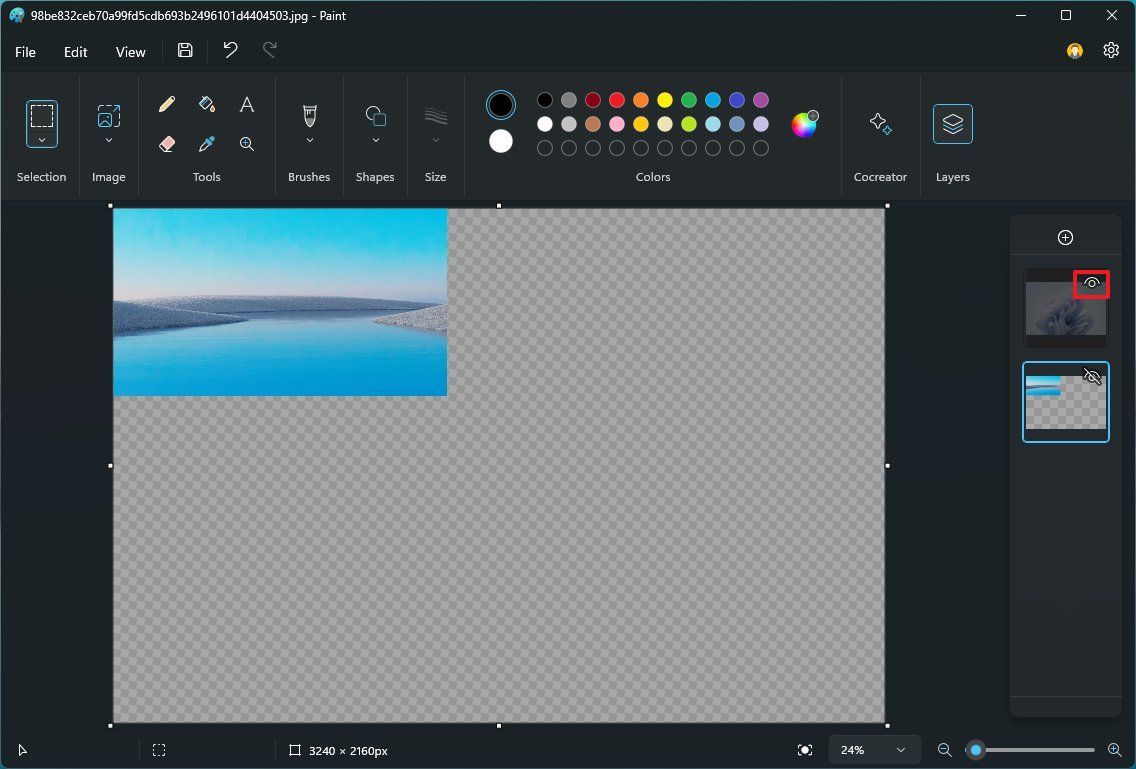The image size is (1136, 769).
Task: Pick the Color picker (eyedropper) tool
Action: point(207,143)
